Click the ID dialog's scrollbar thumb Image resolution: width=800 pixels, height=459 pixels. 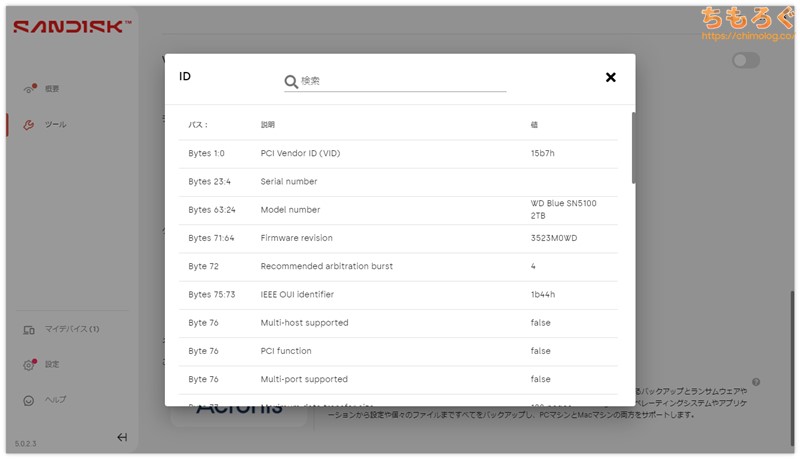632,147
